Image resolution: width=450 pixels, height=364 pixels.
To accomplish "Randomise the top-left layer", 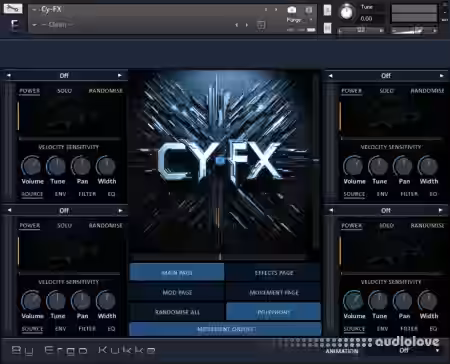I will [x=105, y=91].
